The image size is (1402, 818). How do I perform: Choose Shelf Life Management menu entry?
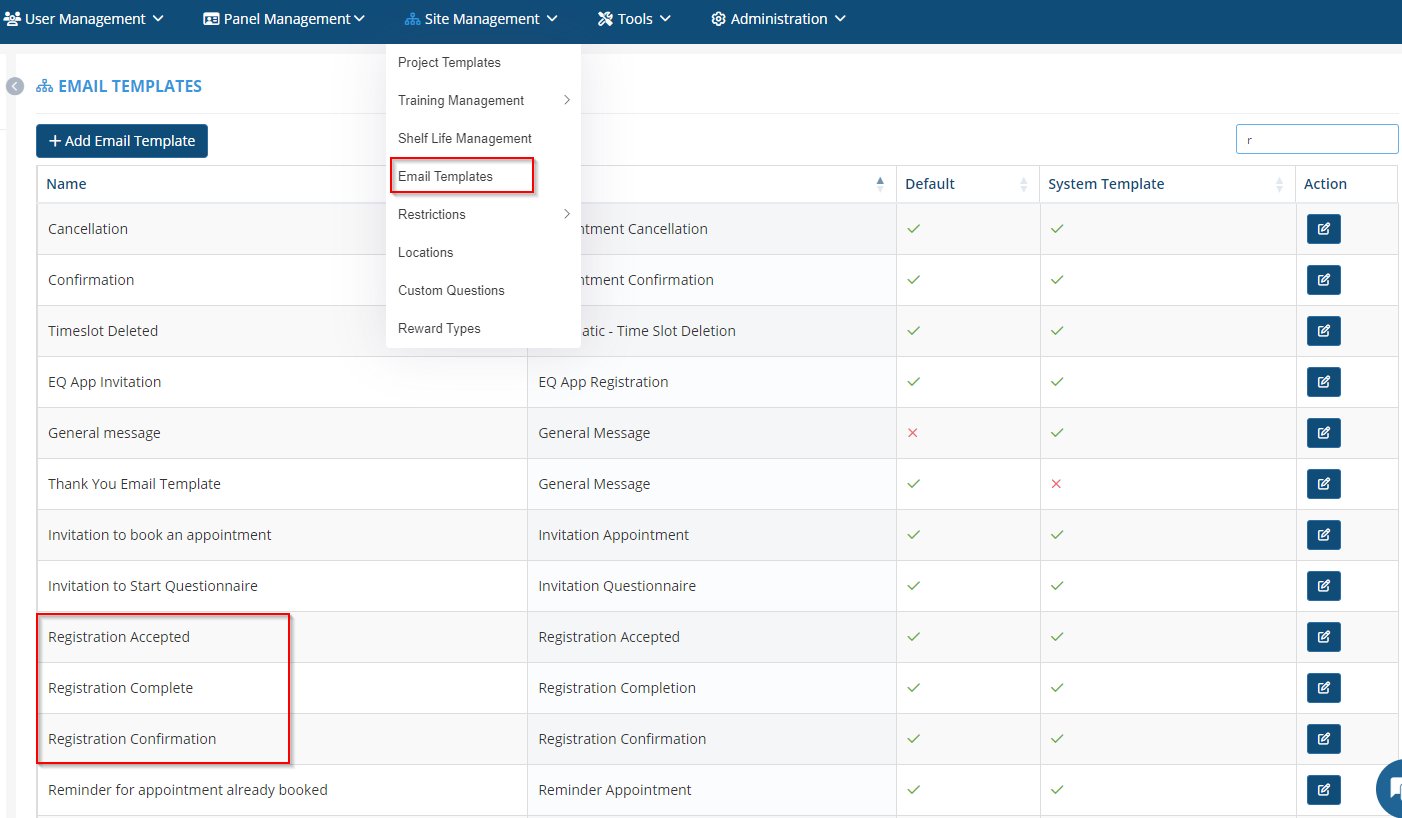pos(465,138)
